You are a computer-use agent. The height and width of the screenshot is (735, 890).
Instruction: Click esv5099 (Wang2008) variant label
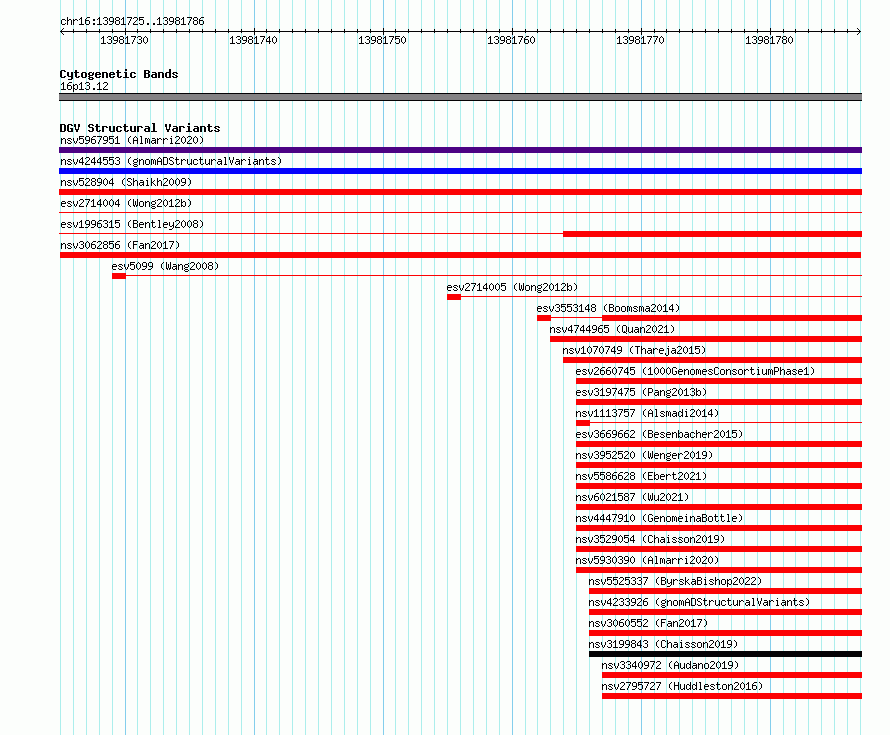point(165,266)
